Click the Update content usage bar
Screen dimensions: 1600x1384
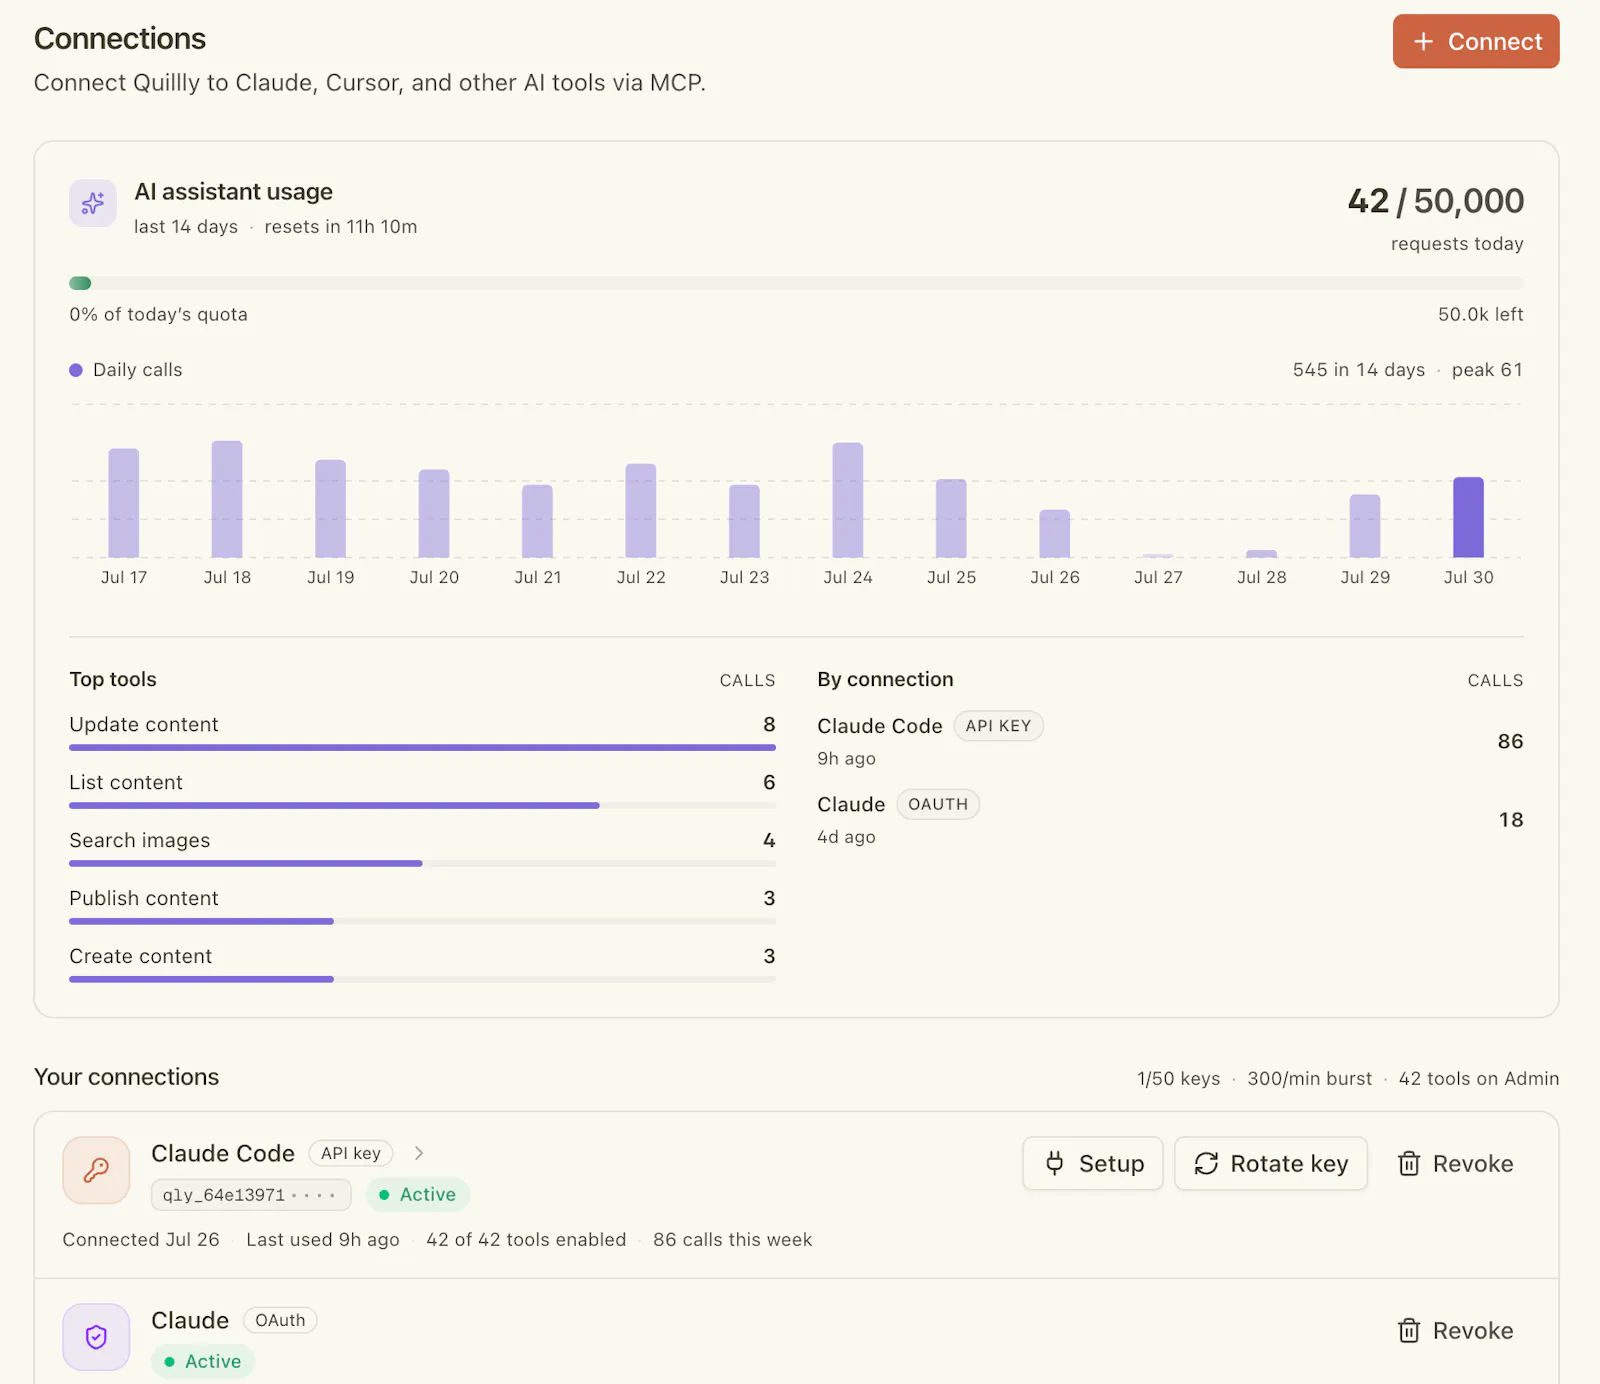pos(422,747)
